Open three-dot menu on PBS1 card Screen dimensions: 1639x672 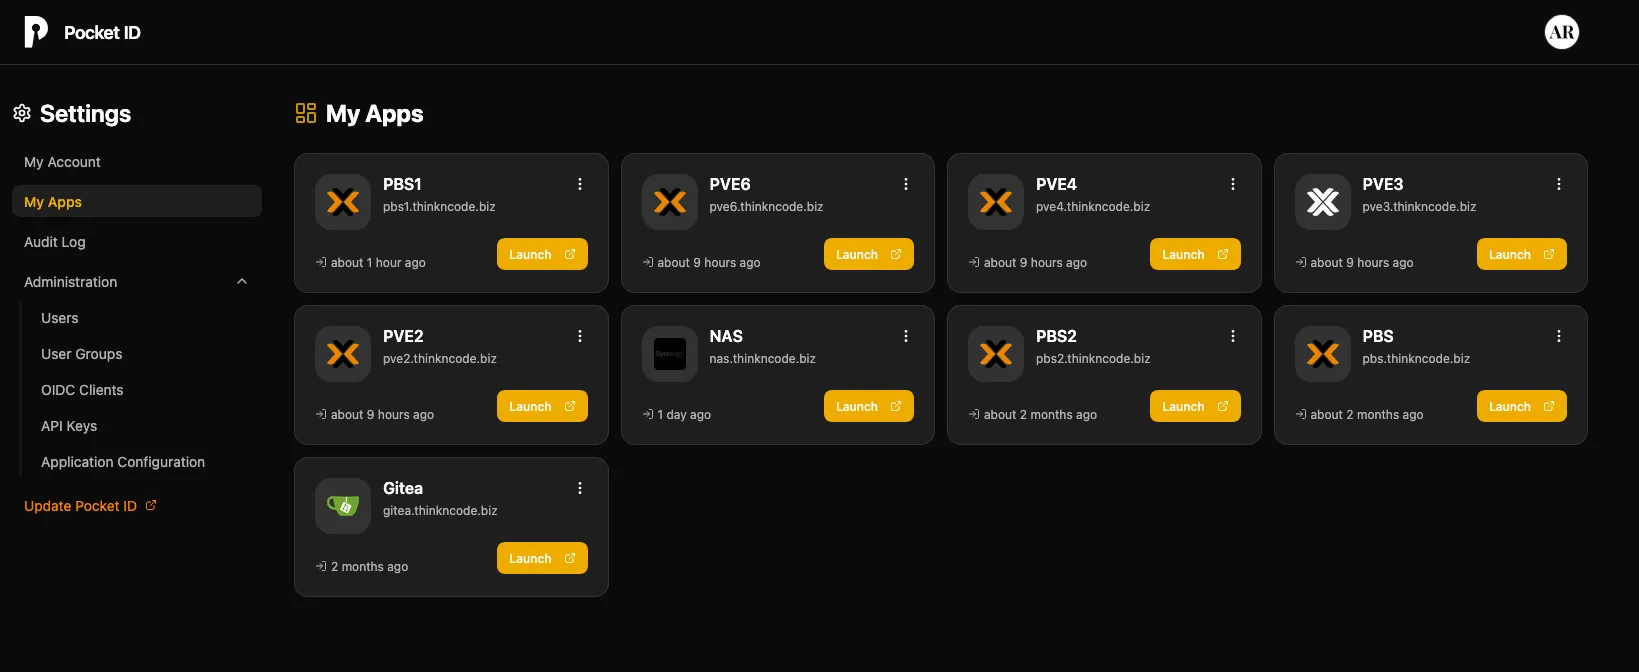tap(580, 184)
